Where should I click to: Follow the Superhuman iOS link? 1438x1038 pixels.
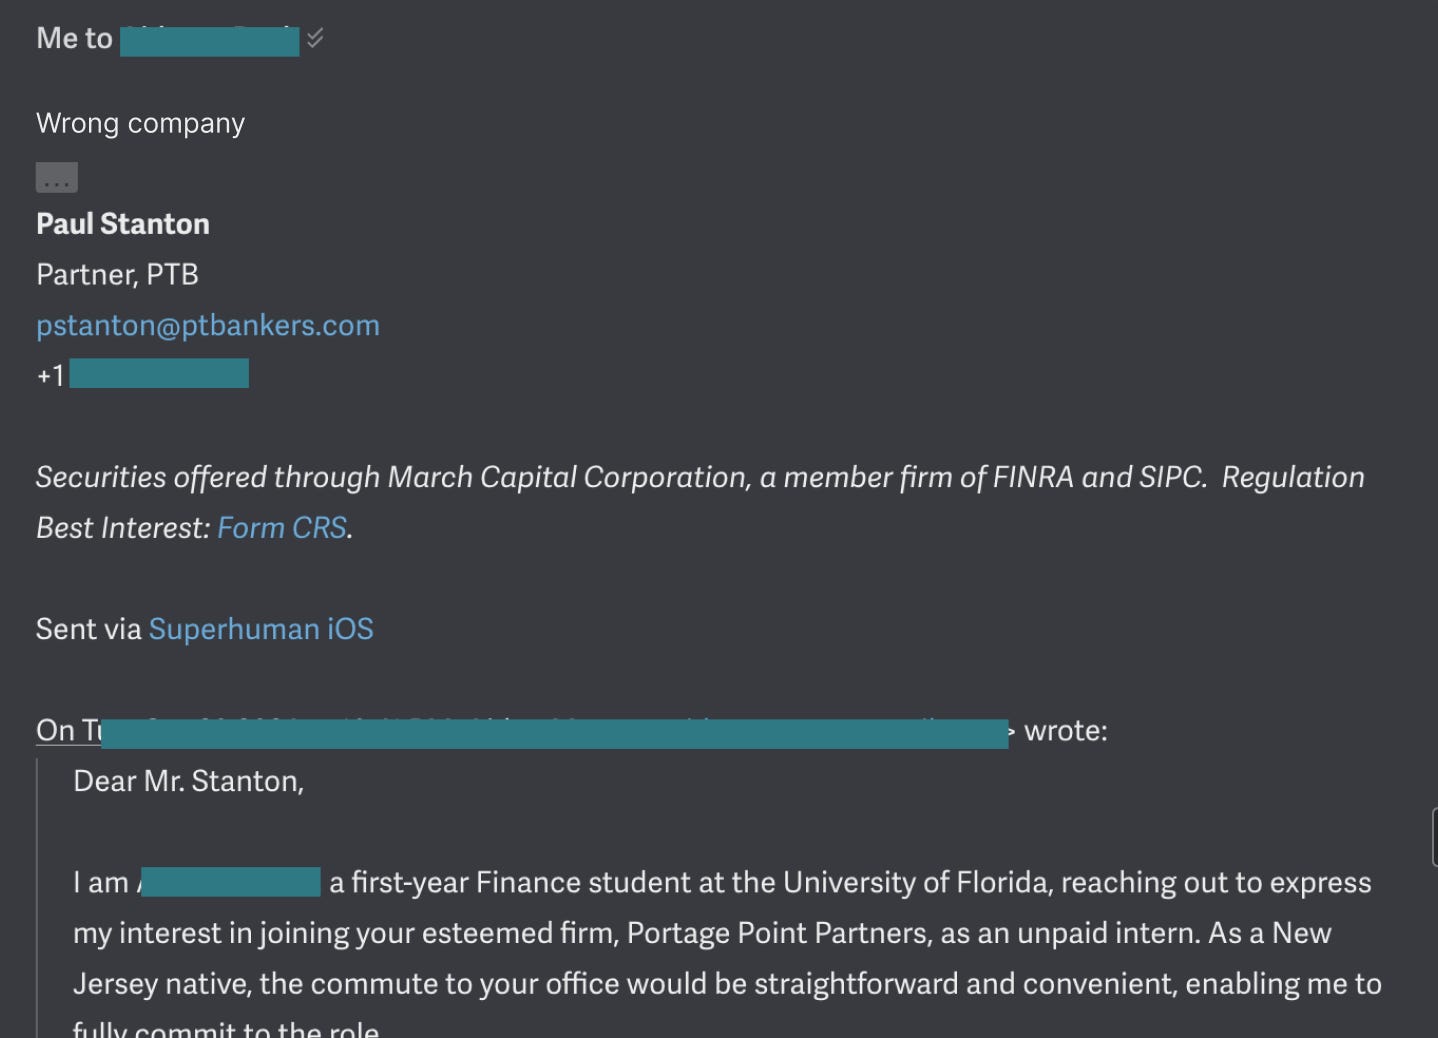[261, 629]
